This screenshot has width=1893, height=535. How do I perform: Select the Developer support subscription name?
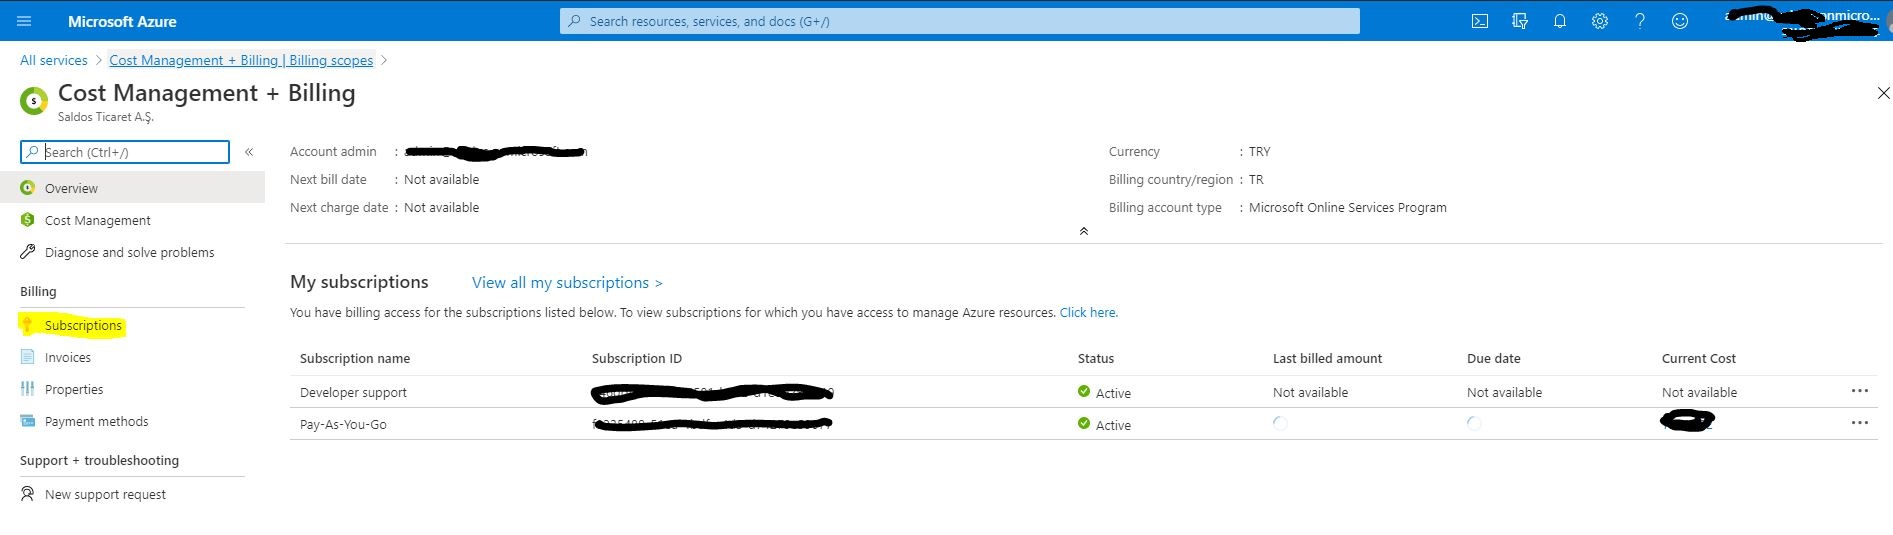(353, 392)
